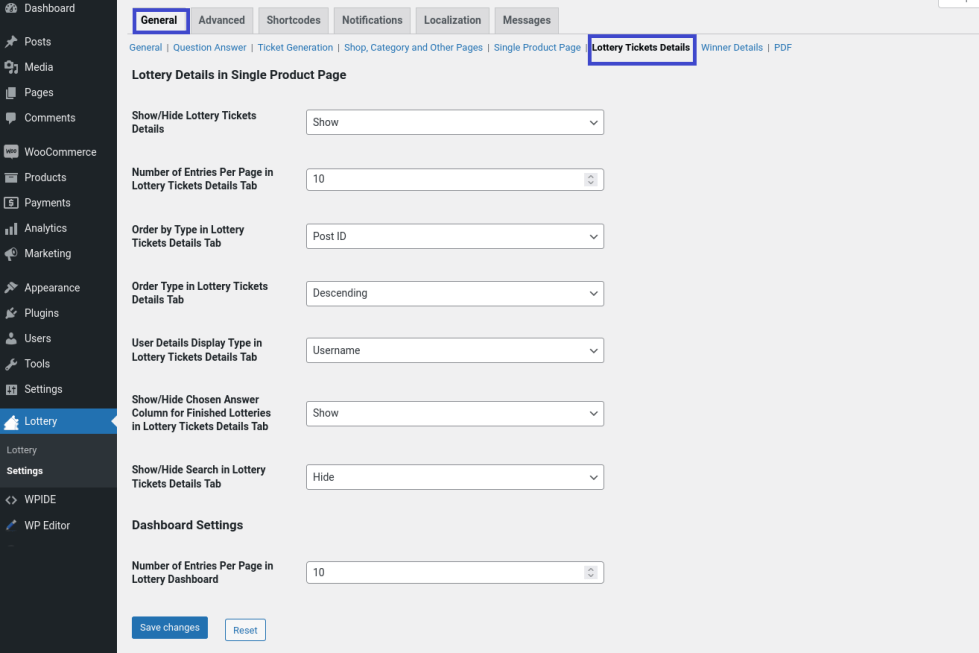
Task: Click the entries per page stepper in Lottery Tickets Details
Action: pos(590,180)
